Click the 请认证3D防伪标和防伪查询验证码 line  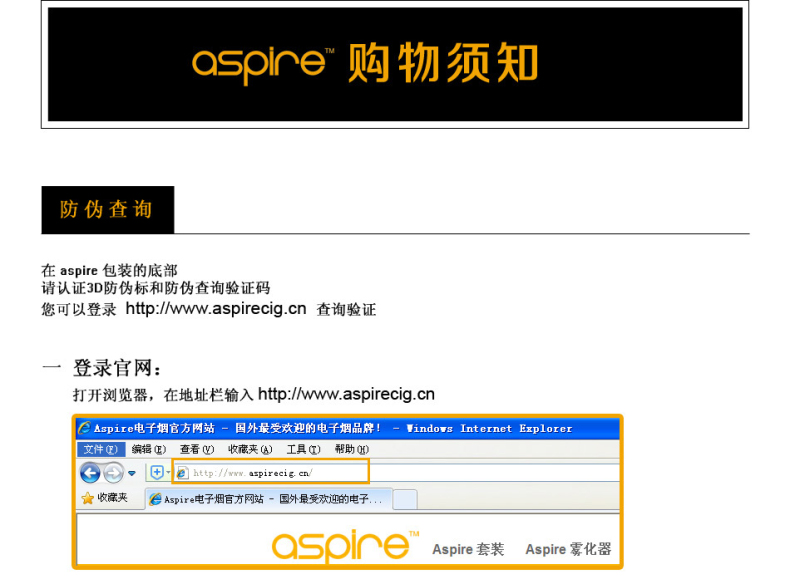click(156, 288)
